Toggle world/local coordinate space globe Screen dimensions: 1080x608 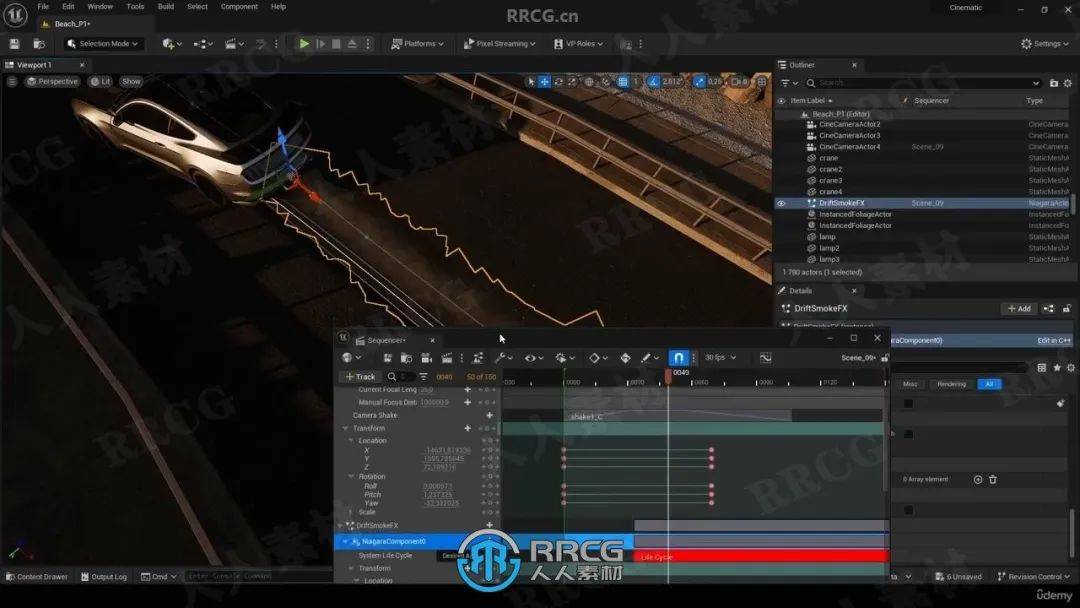click(x=589, y=81)
